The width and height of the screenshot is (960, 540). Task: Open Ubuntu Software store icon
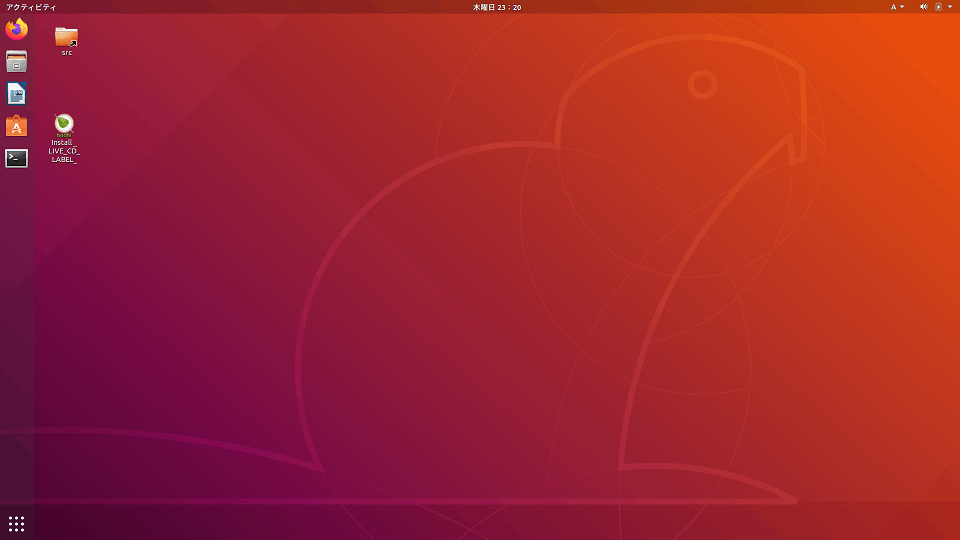(17, 126)
